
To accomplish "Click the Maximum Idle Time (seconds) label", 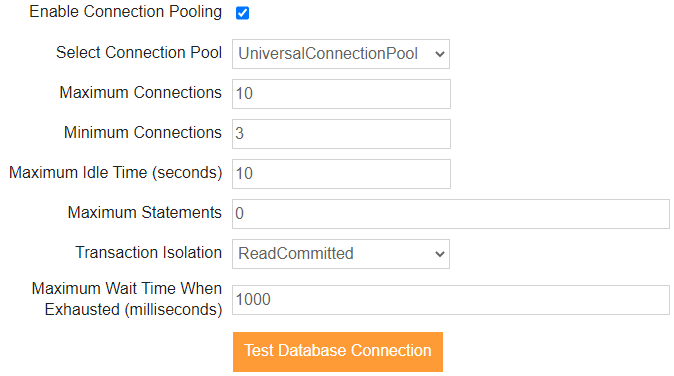I will coord(116,172).
